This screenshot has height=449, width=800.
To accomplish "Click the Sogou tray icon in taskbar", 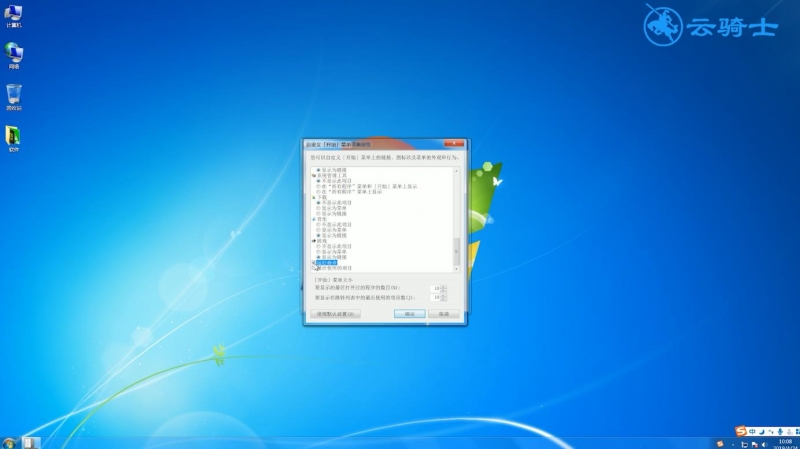I will point(720,444).
